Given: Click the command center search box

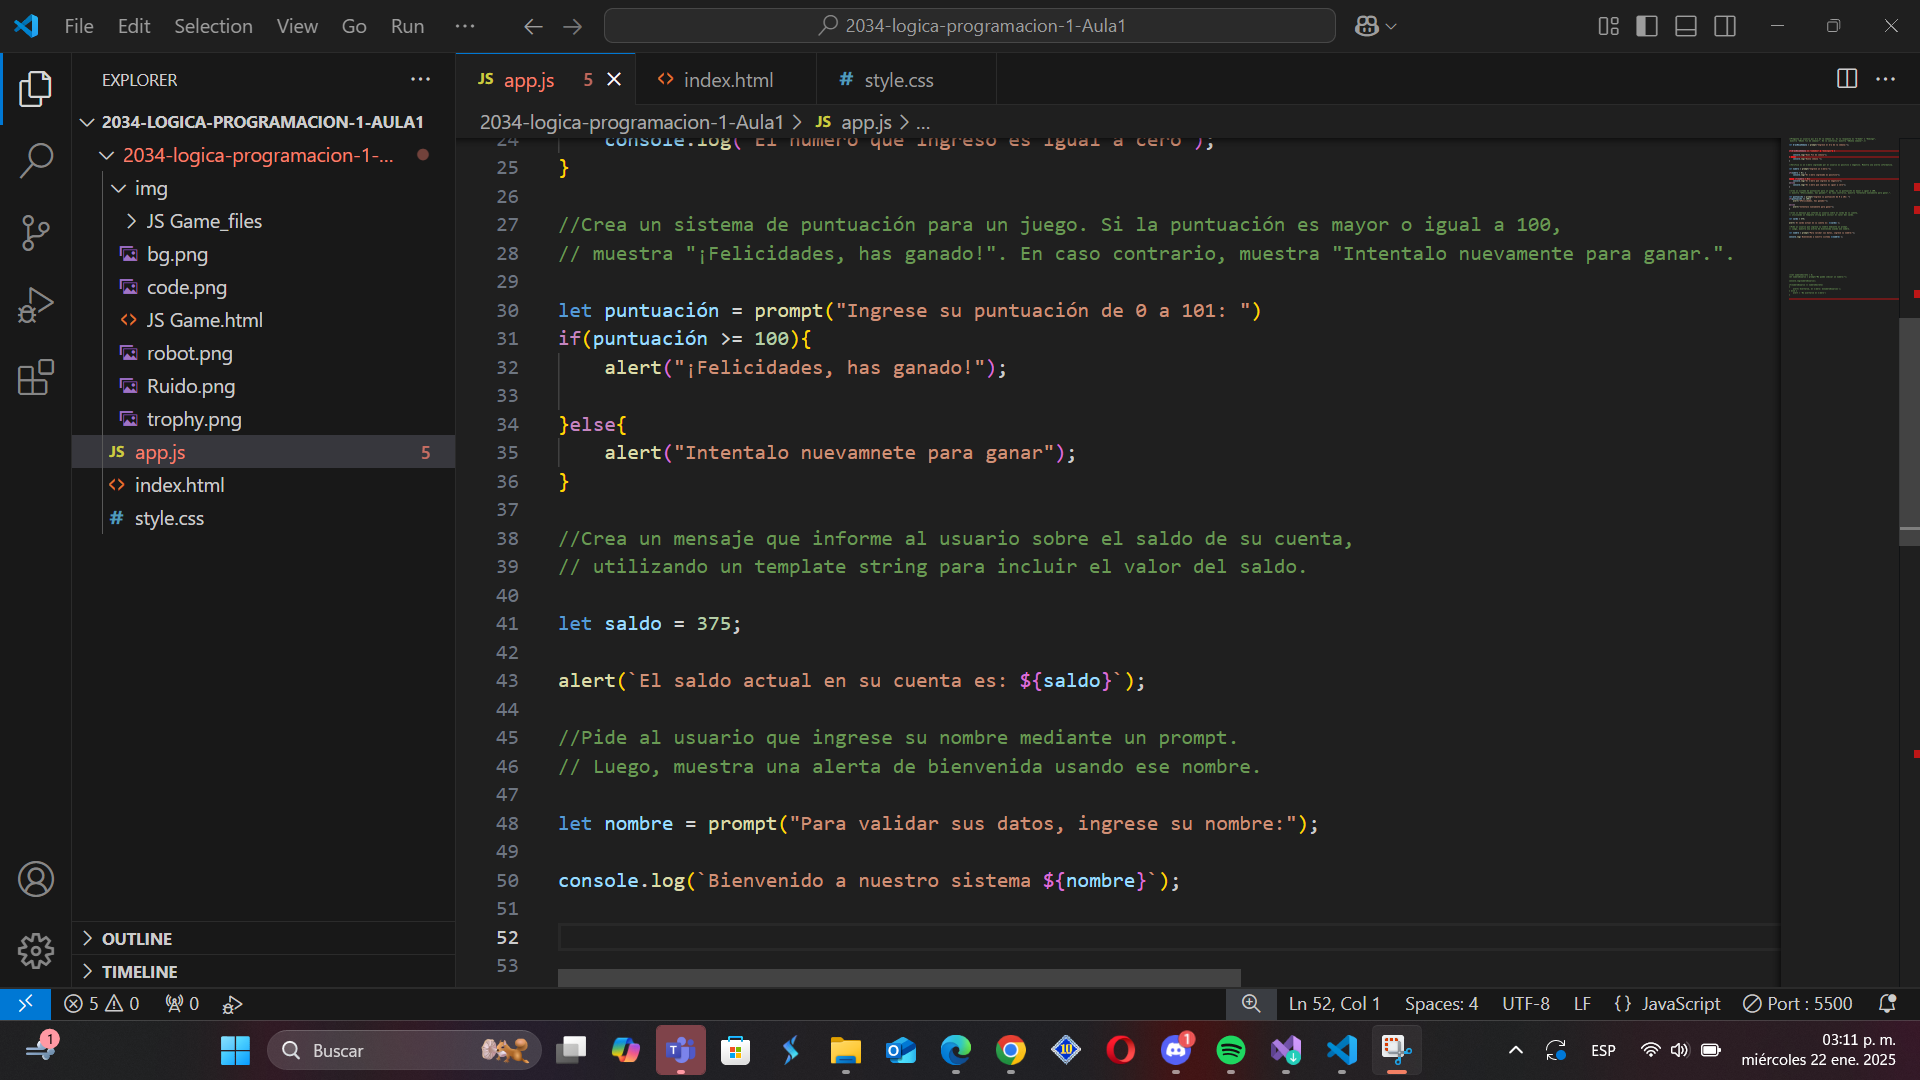Looking at the screenshot, I should pos(970,26).
